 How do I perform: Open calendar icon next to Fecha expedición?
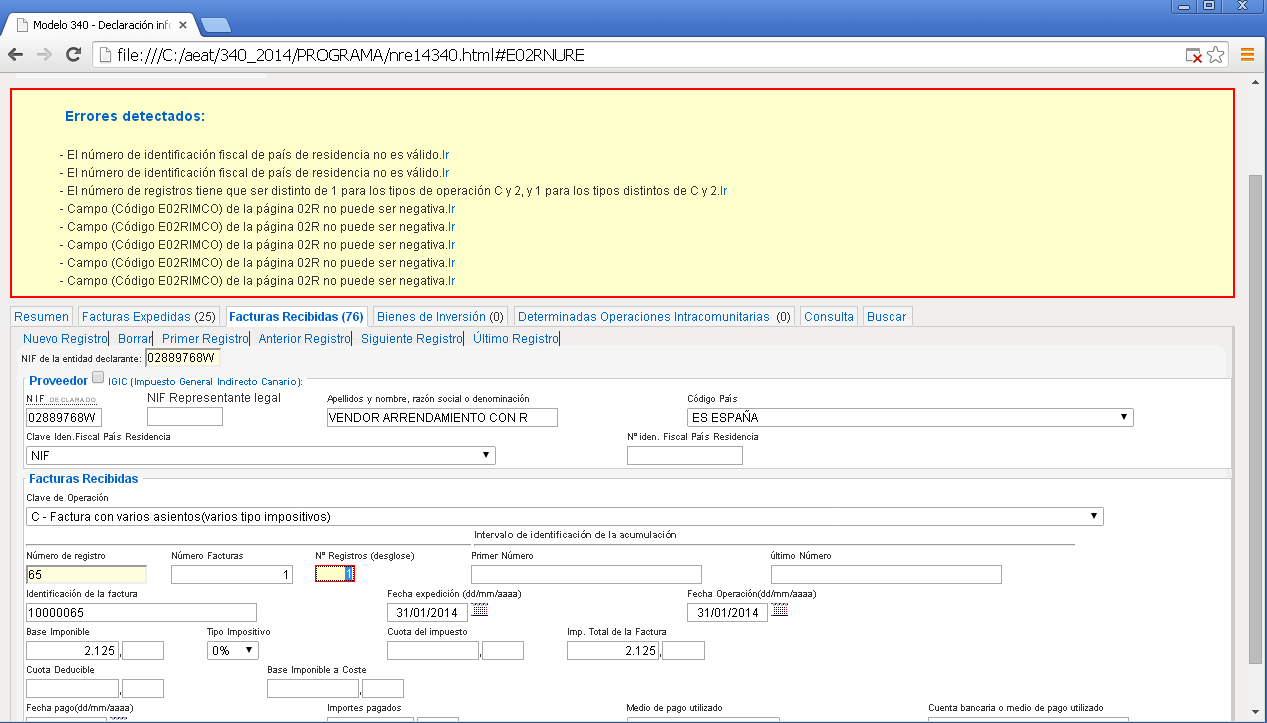pyautogui.click(x=480, y=611)
